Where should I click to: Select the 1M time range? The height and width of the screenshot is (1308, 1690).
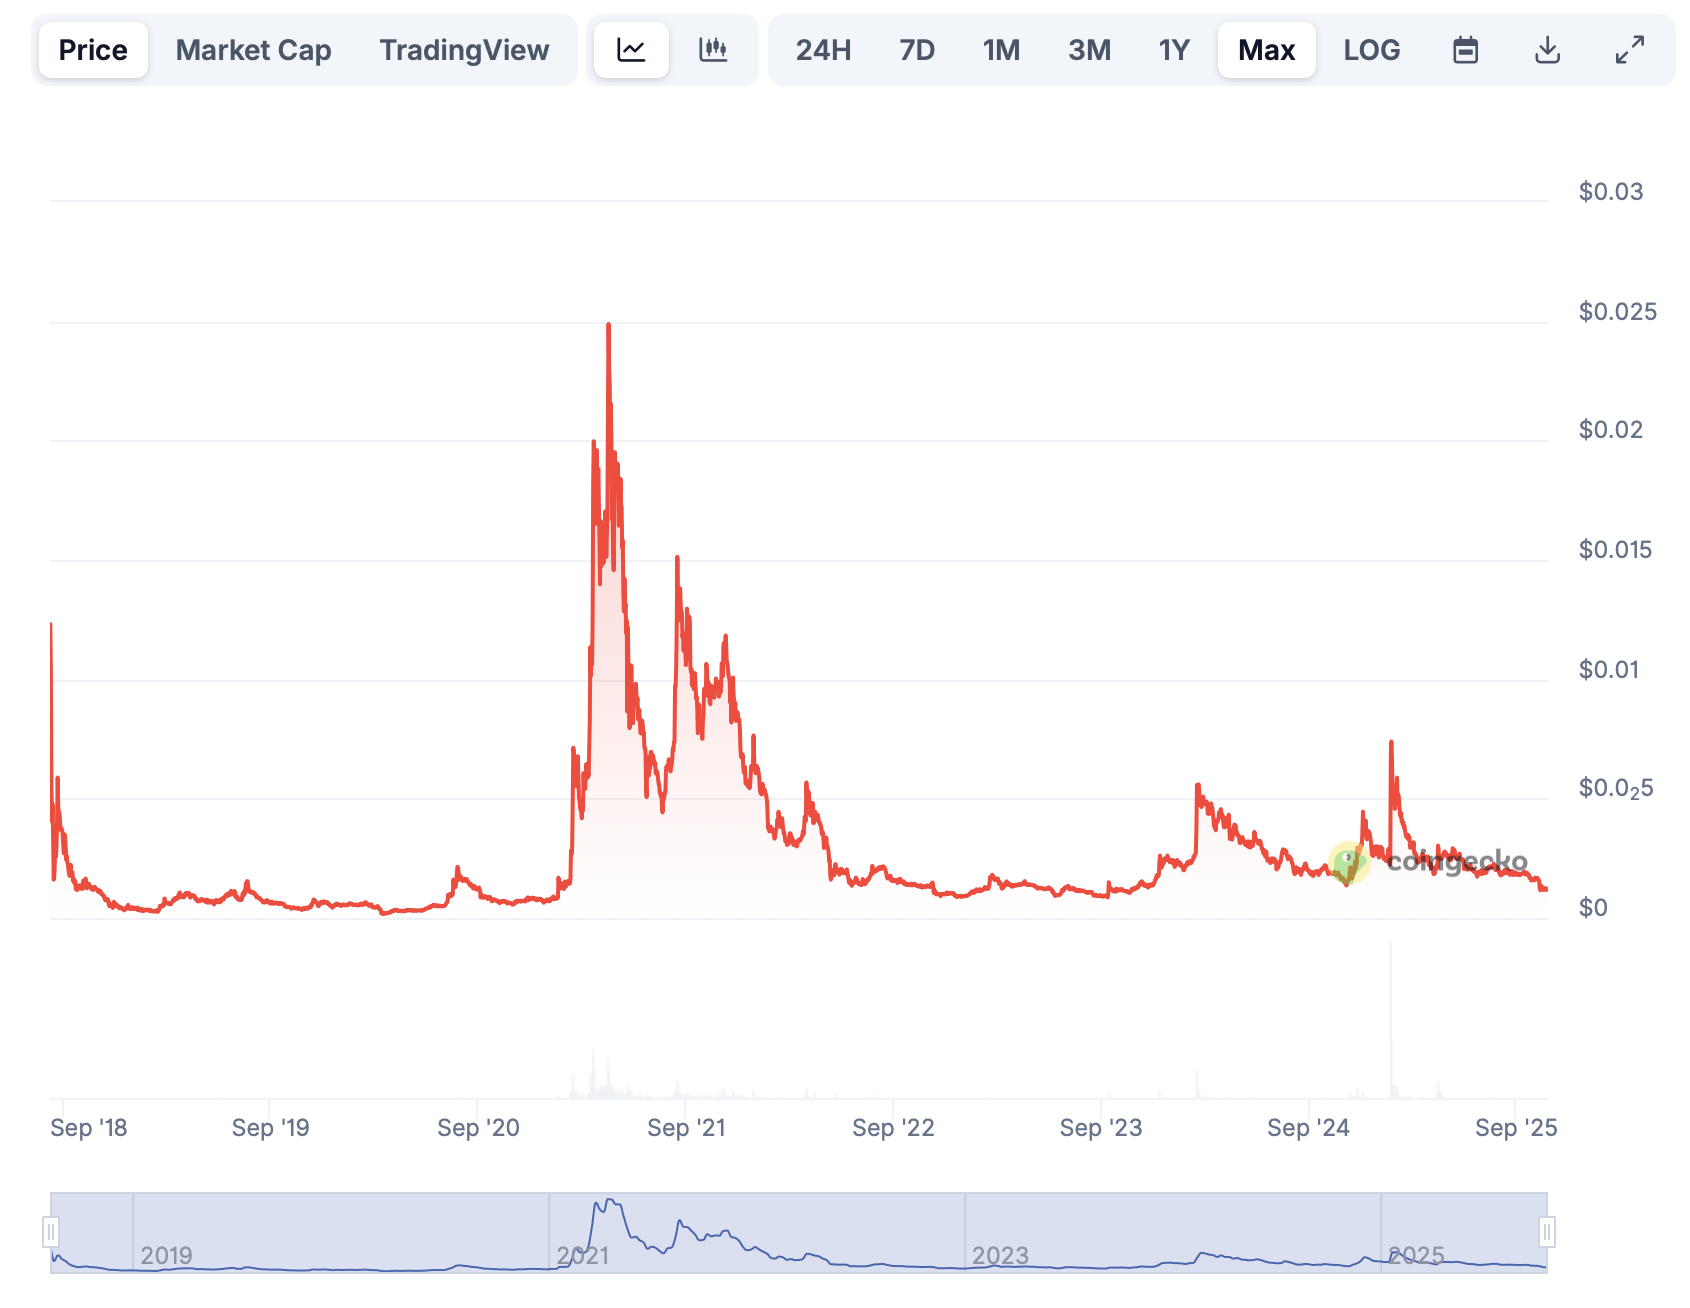click(x=1001, y=50)
